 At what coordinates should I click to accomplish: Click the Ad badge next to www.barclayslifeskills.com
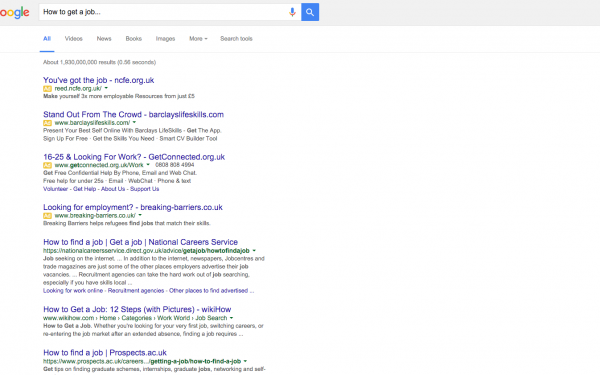pyautogui.click(x=47, y=123)
